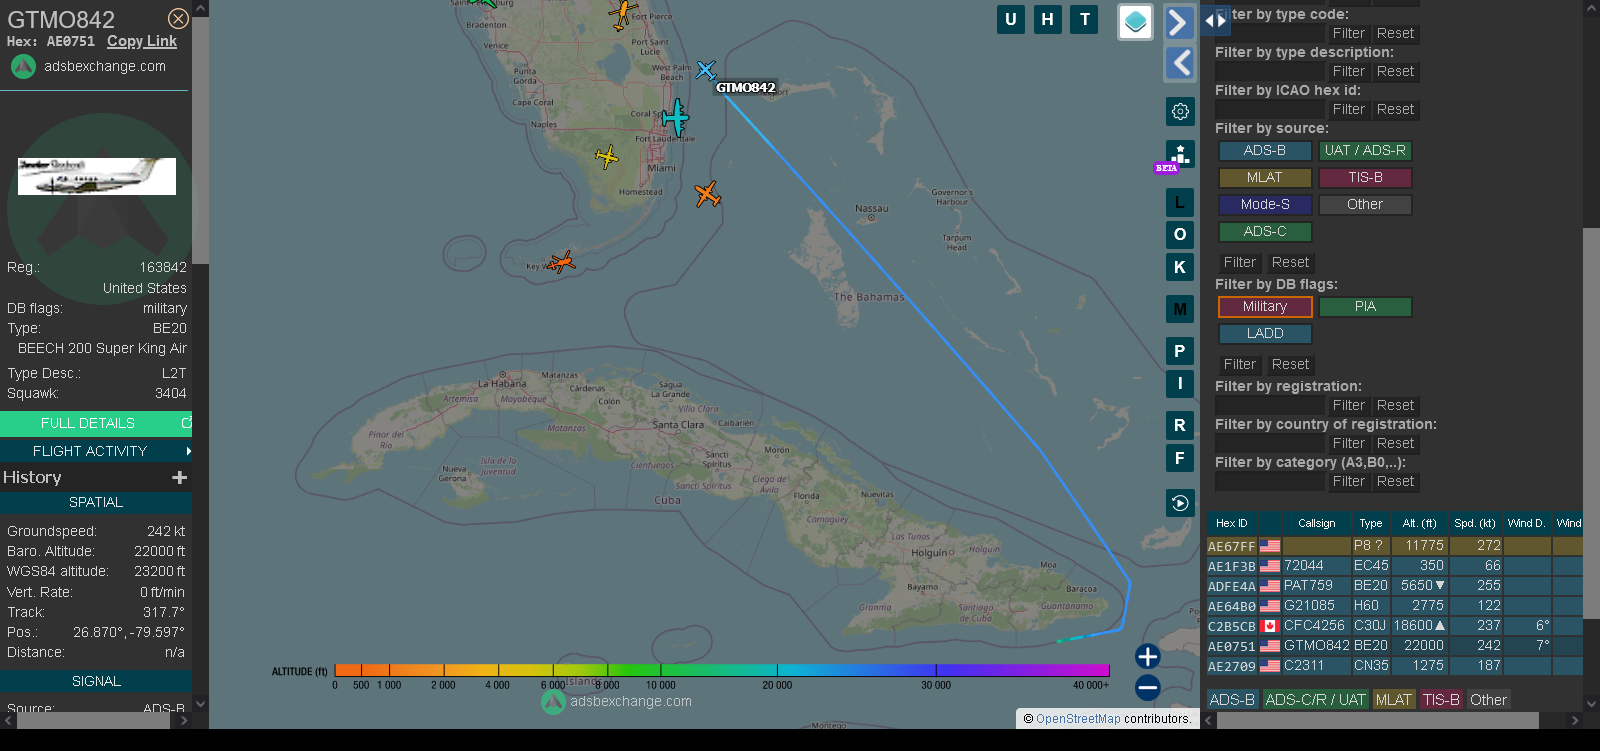
Task: Click the MLAT legend swatch below table
Action: tap(1393, 700)
